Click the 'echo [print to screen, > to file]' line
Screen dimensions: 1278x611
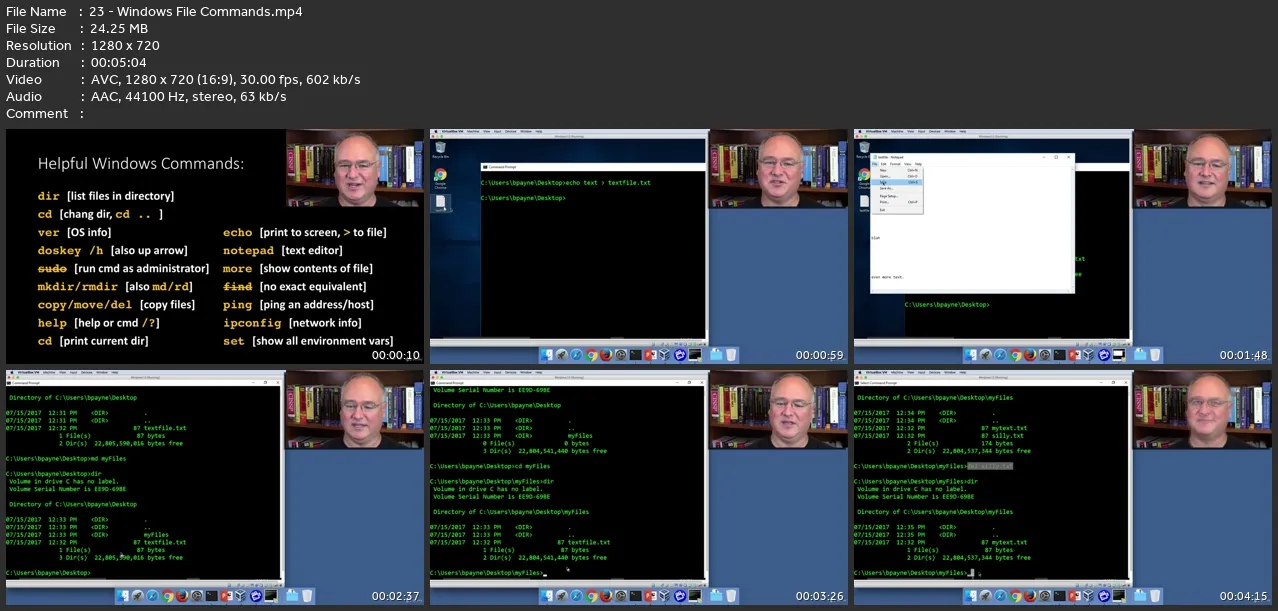[x=305, y=232]
